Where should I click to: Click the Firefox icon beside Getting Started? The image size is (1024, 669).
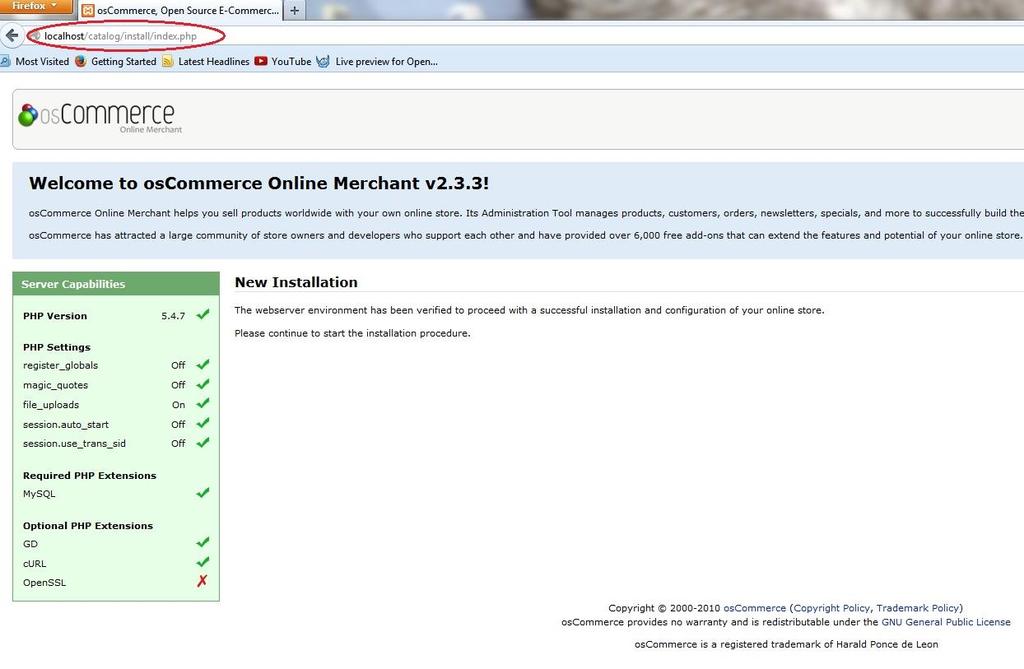pos(80,61)
